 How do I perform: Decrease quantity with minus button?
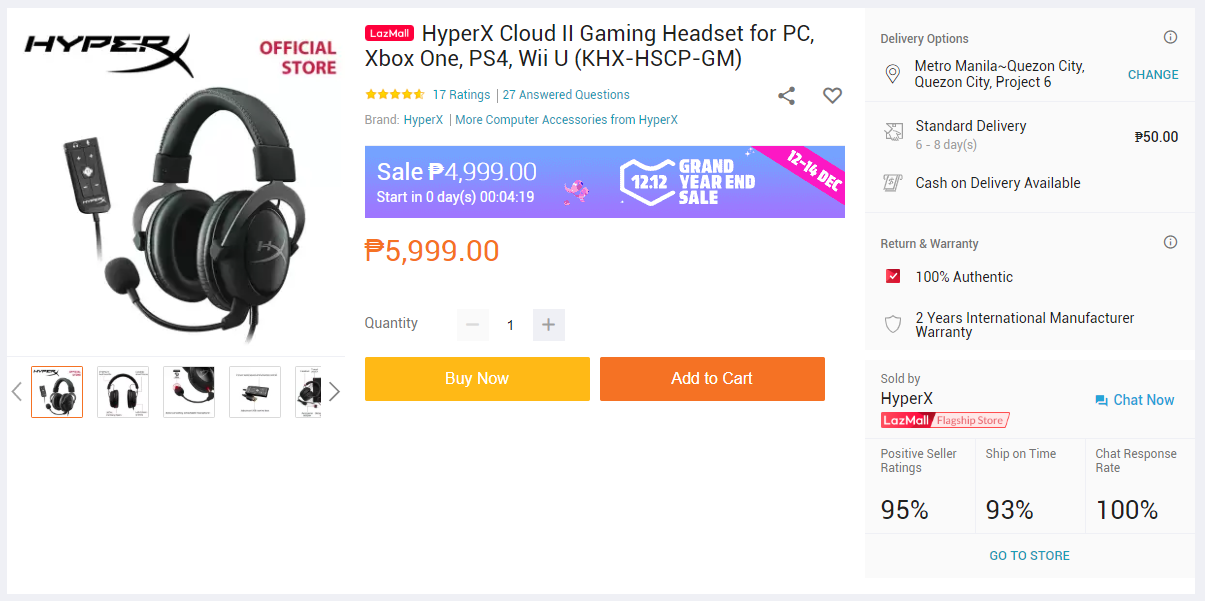point(472,325)
